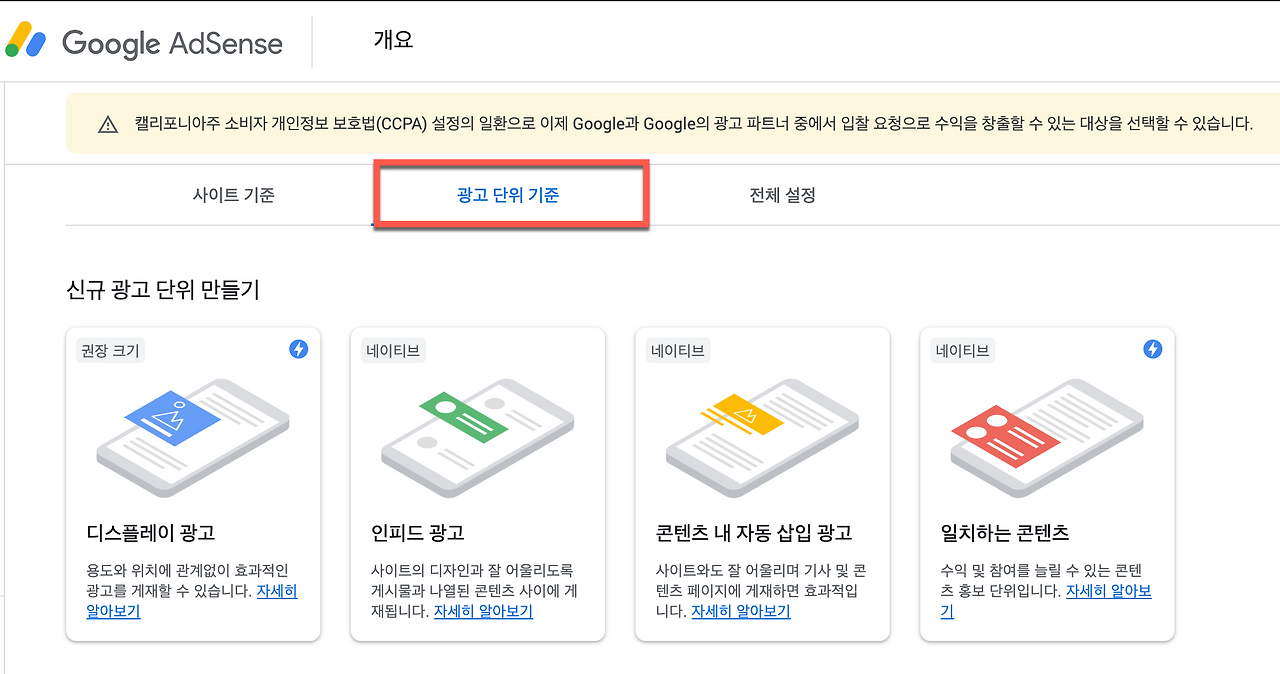
Task: Click the 일치하는 콘텐츠 phone illustration
Action: click(1047, 438)
